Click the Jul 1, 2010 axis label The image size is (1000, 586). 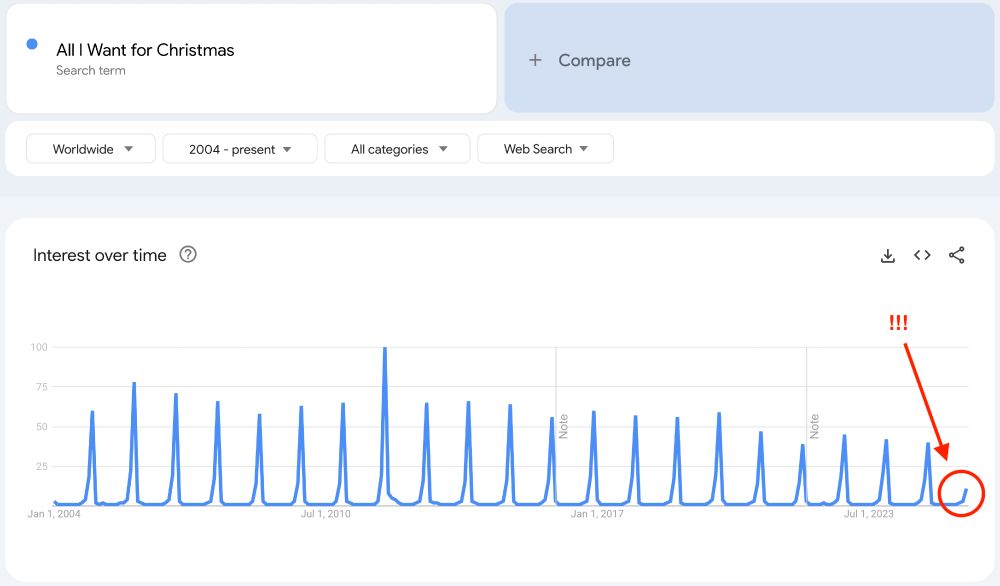325,514
